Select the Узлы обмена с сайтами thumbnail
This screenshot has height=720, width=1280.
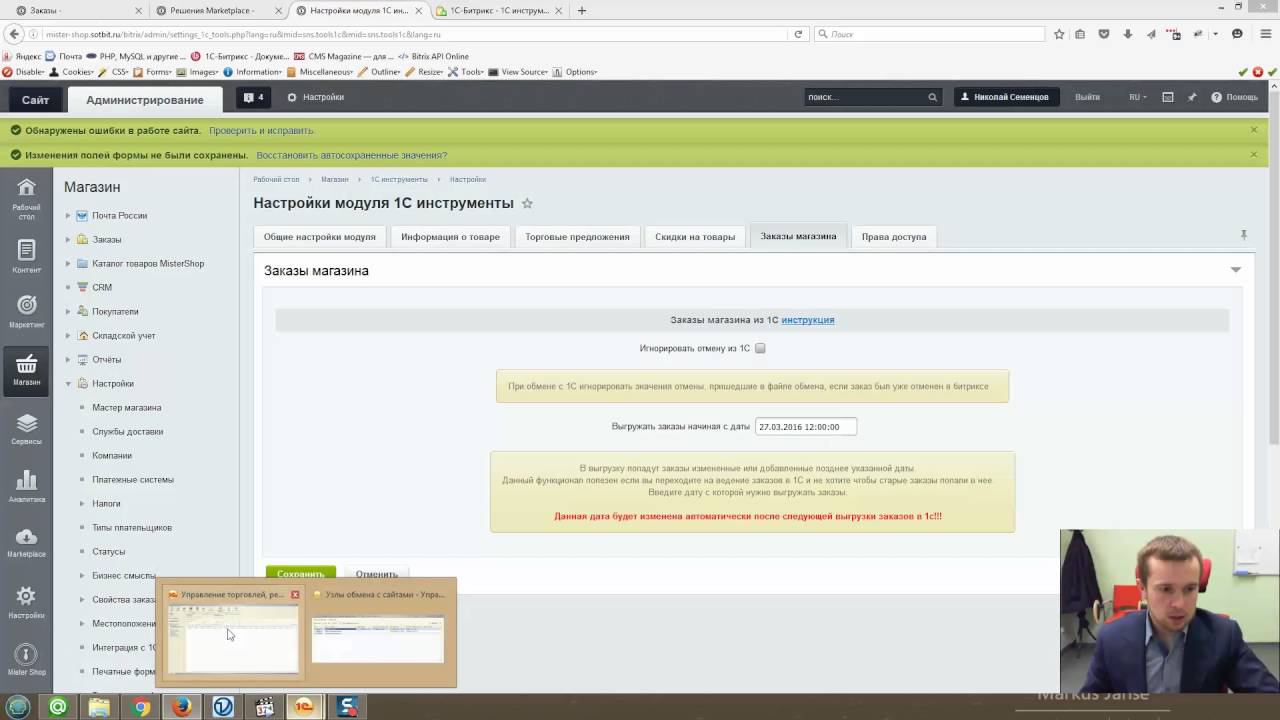378,631
